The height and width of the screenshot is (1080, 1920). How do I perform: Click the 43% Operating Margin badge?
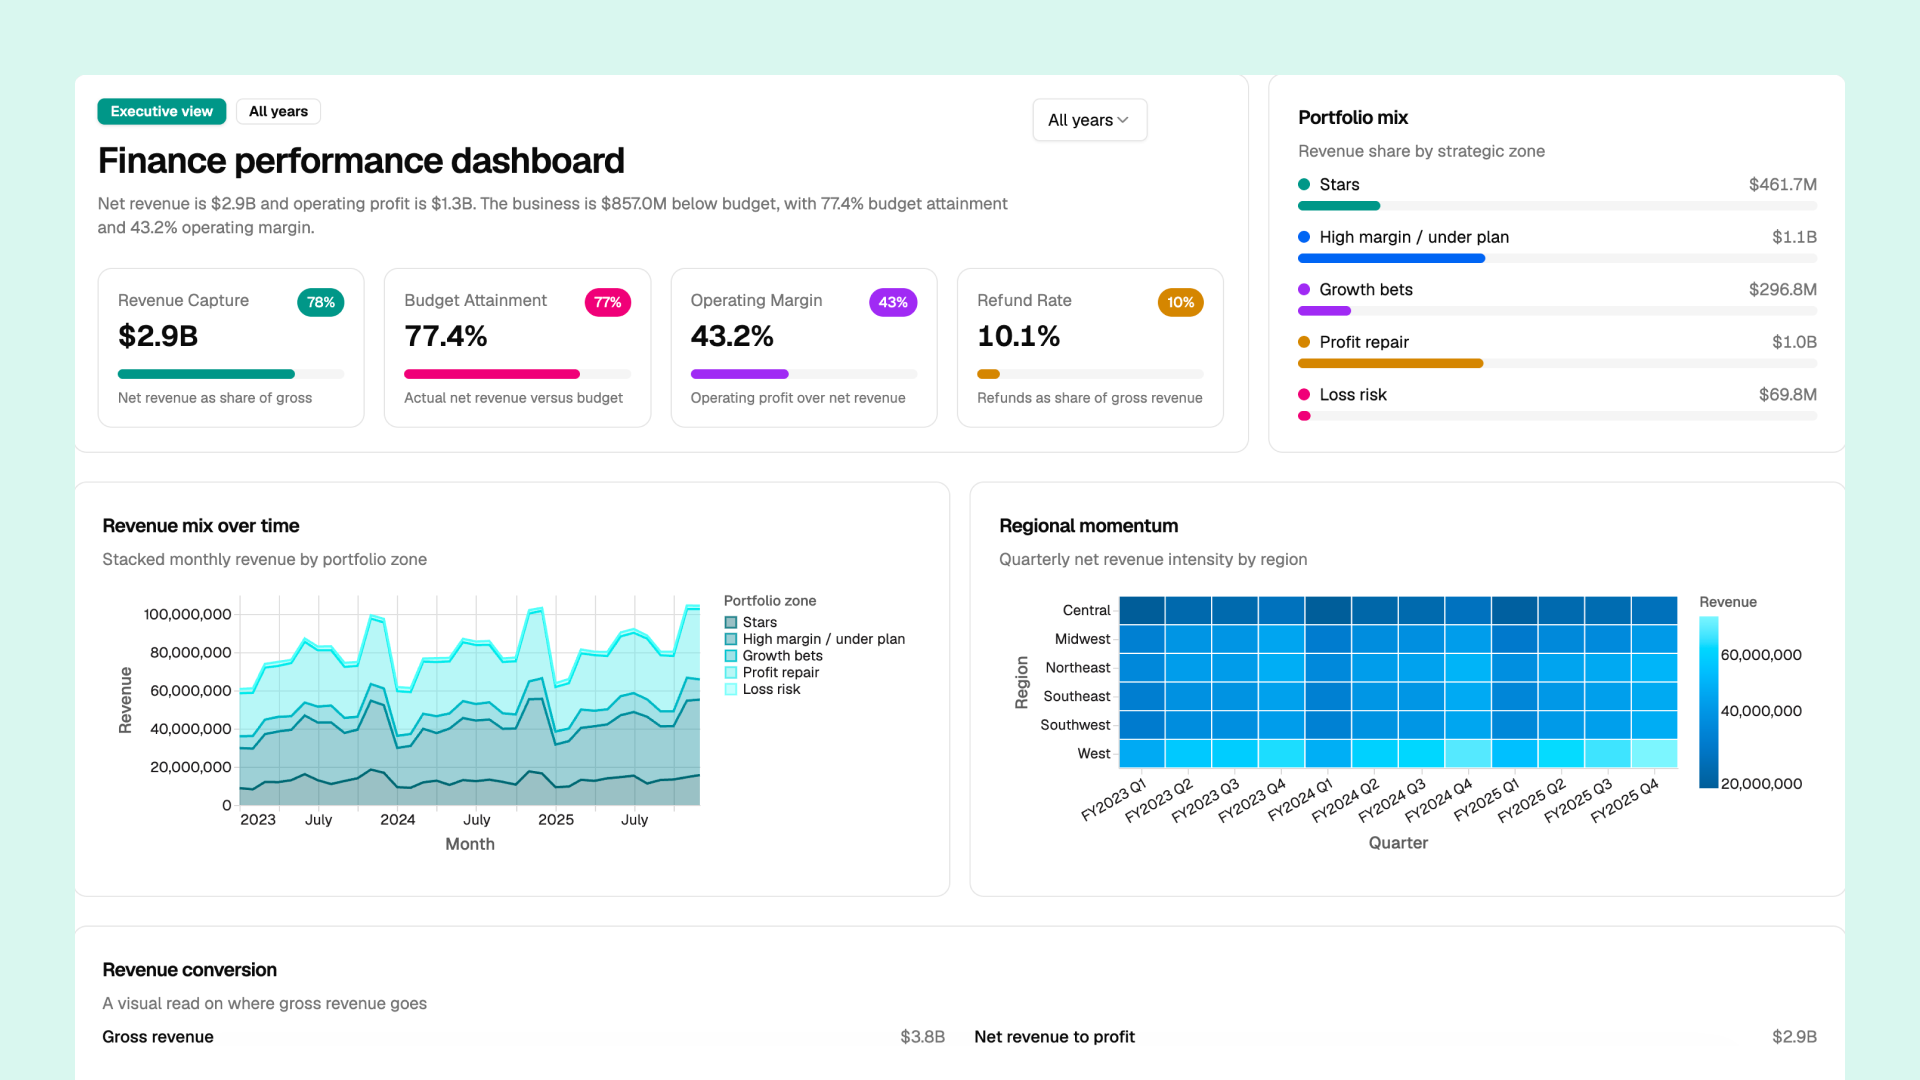pos(893,302)
